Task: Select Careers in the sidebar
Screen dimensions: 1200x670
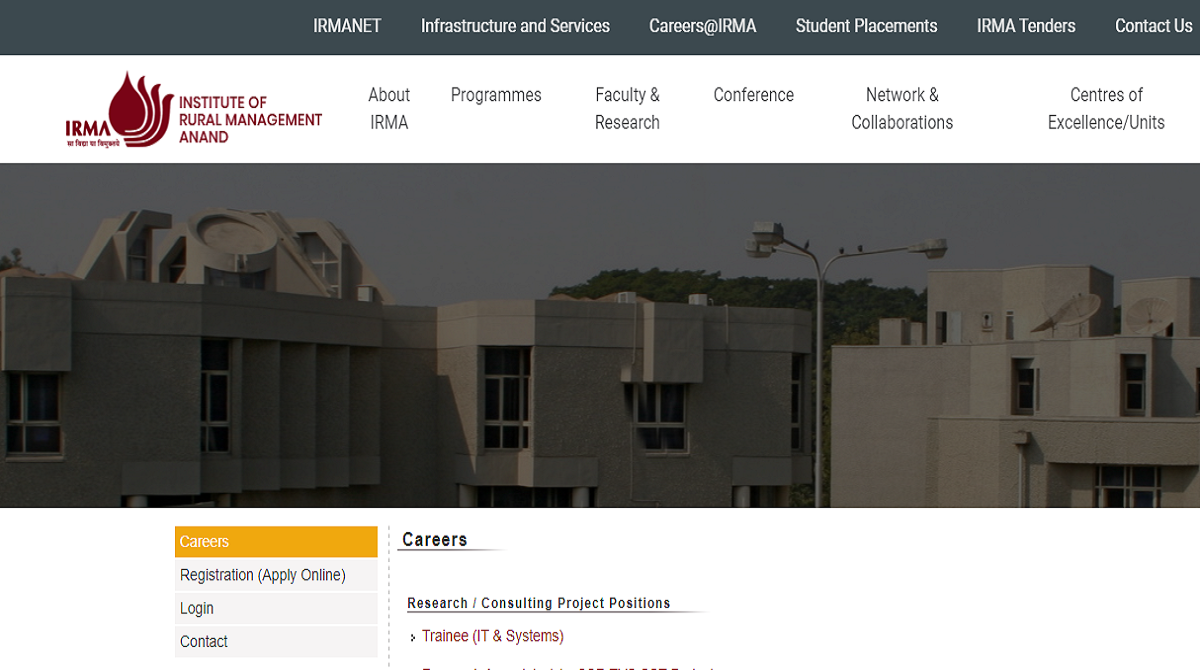Action: [275, 542]
